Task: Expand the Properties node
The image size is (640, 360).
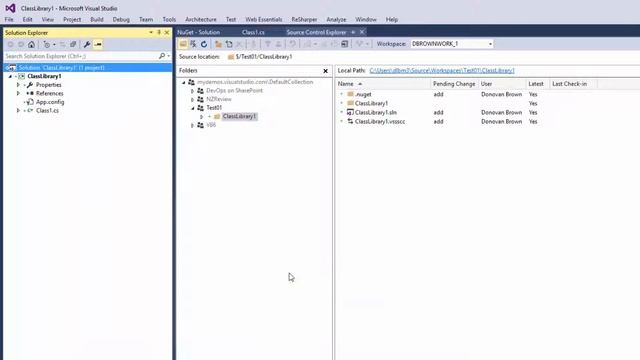Action: pyautogui.click(x=18, y=85)
